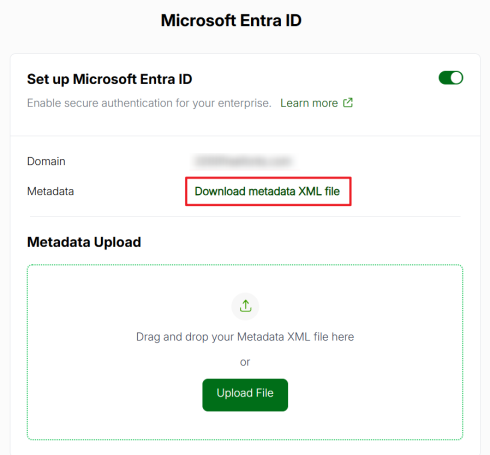The height and width of the screenshot is (455, 490).
Task: Click the Enable secure authentication description text
Action: pyautogui.click(x=149, y=103)
